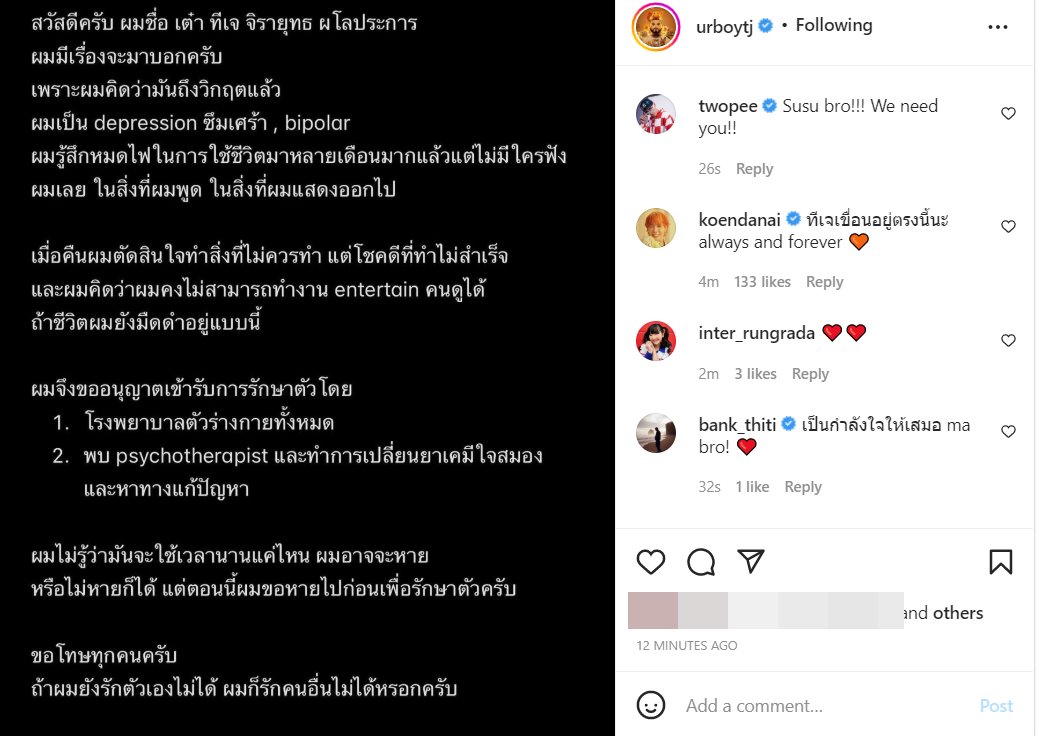The height and width of the screenshot is (736, 1037).
Task: Save post with the bookmark icon
Action: 1001,562
